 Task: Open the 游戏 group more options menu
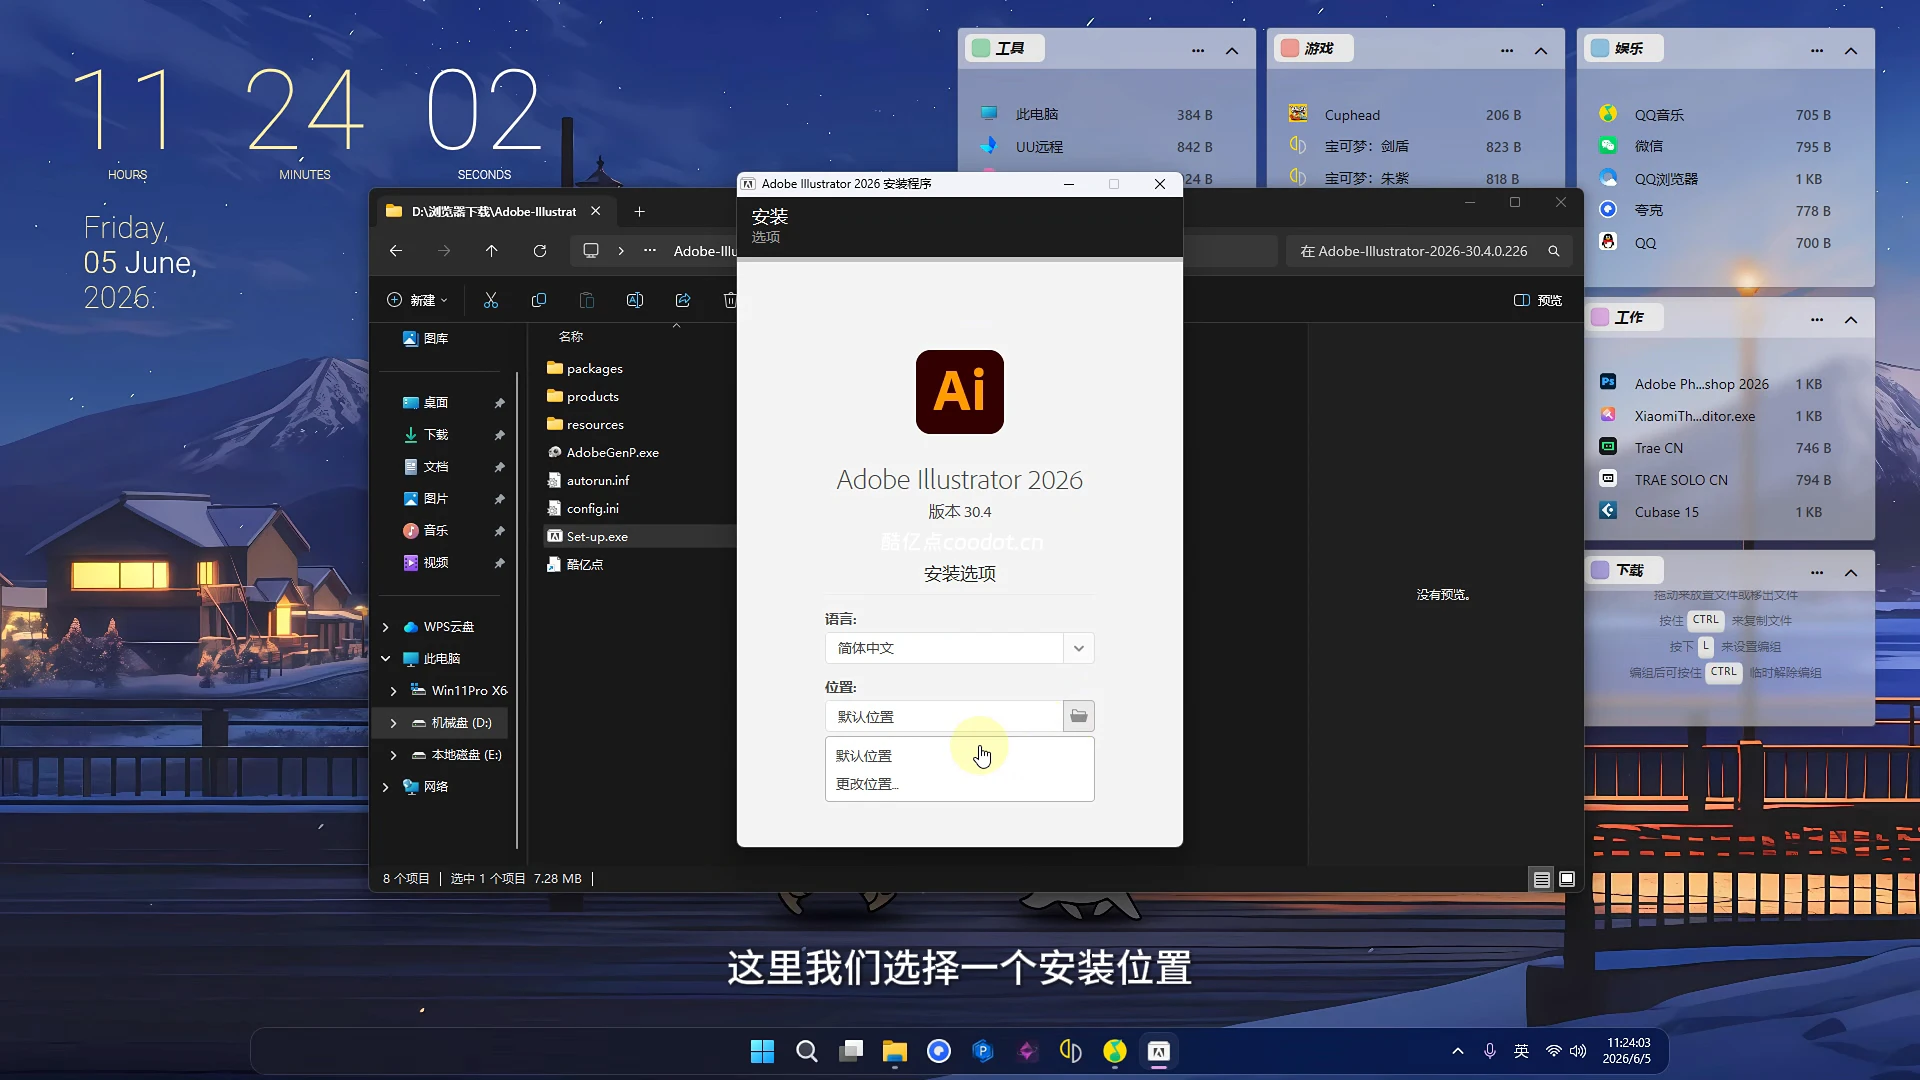1507,51
